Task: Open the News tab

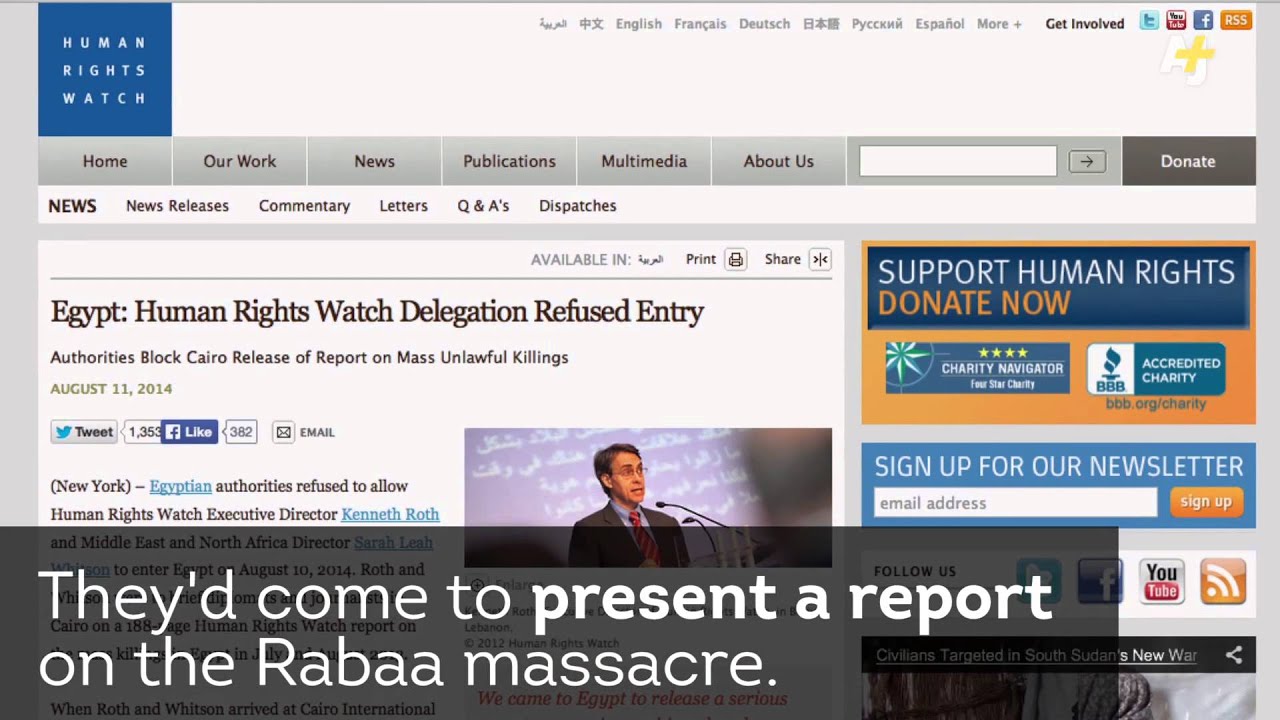Action: pyautogui.click(x=374, y=161)
